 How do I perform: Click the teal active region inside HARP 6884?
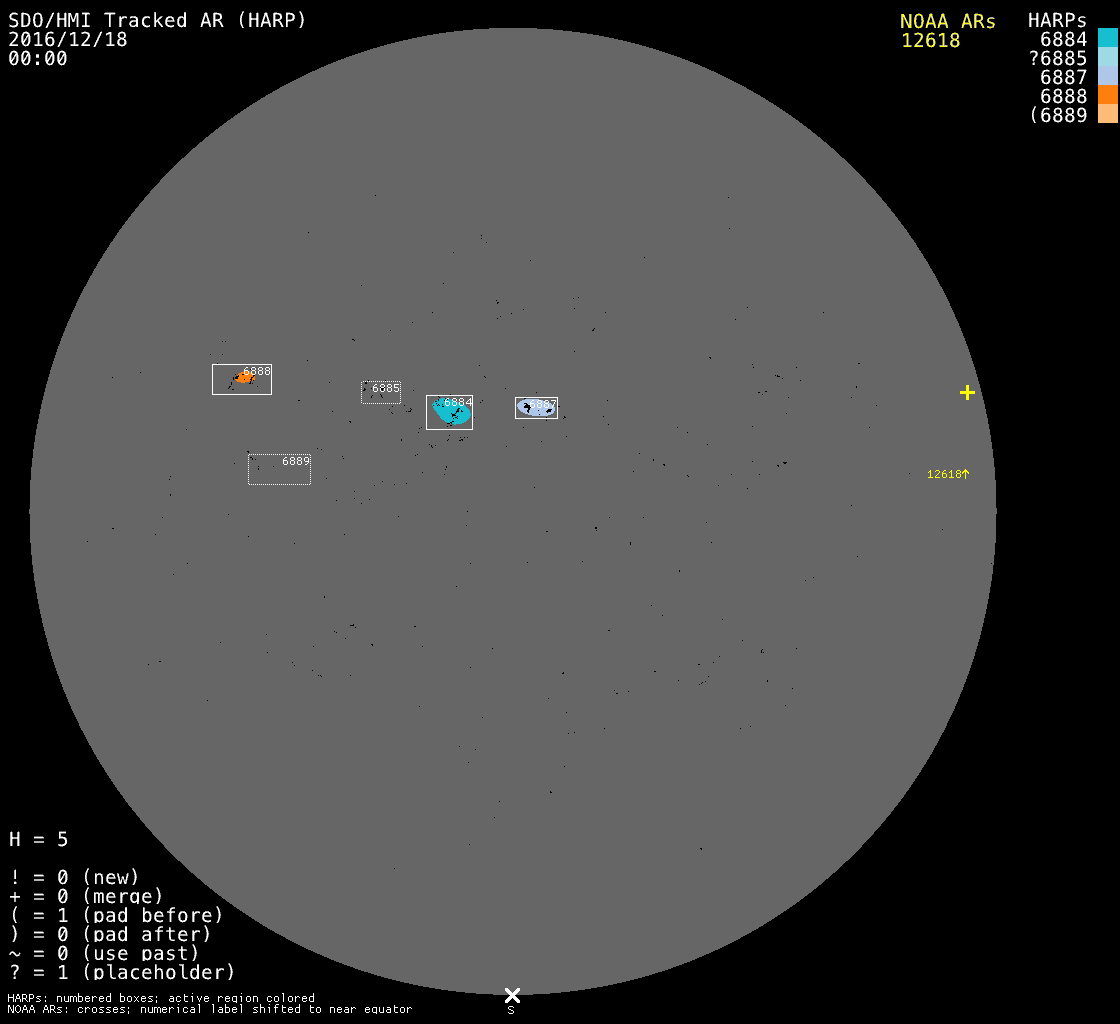452,412
